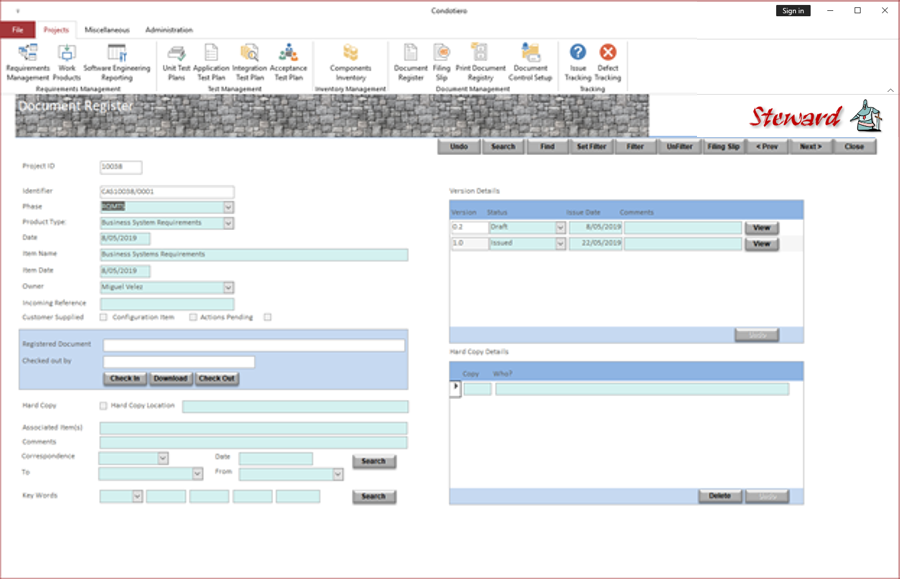This screenshot has width=900, height=579.
Task: Open Status dropdown for version 1.0
Action: (560, 244)
